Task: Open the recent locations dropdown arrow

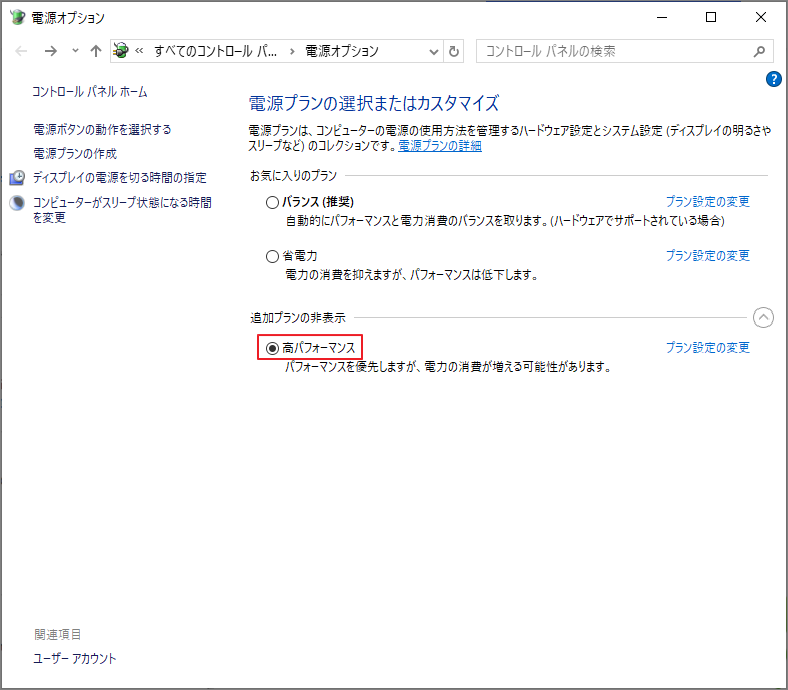Action: pos(75,51)
